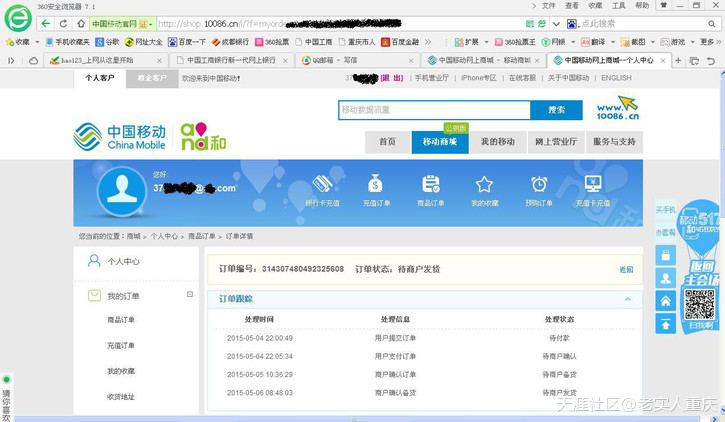Click the QR code thumbnail on the right

pos(700,304)
